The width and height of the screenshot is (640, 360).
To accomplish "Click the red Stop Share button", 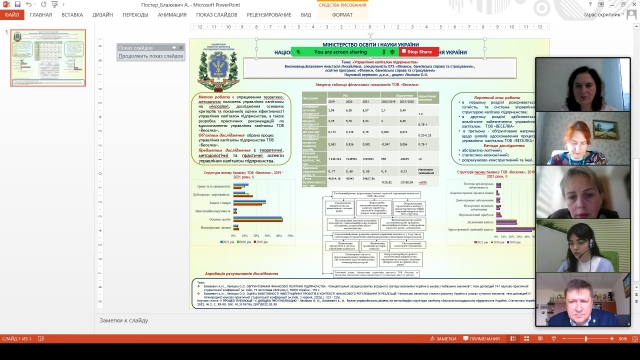I will [x=417, y=52].
